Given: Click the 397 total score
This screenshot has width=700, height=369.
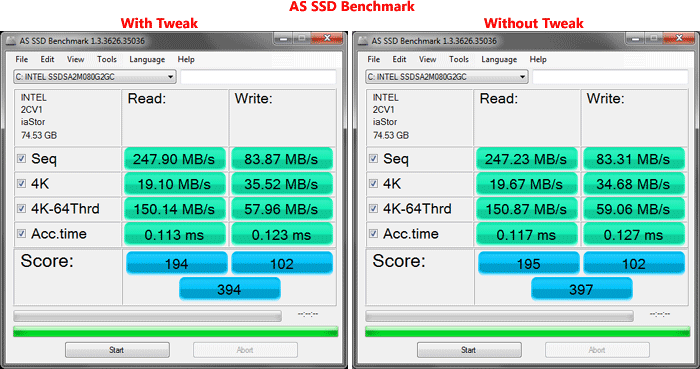Looking at the screenshot, I should (582, 289).
